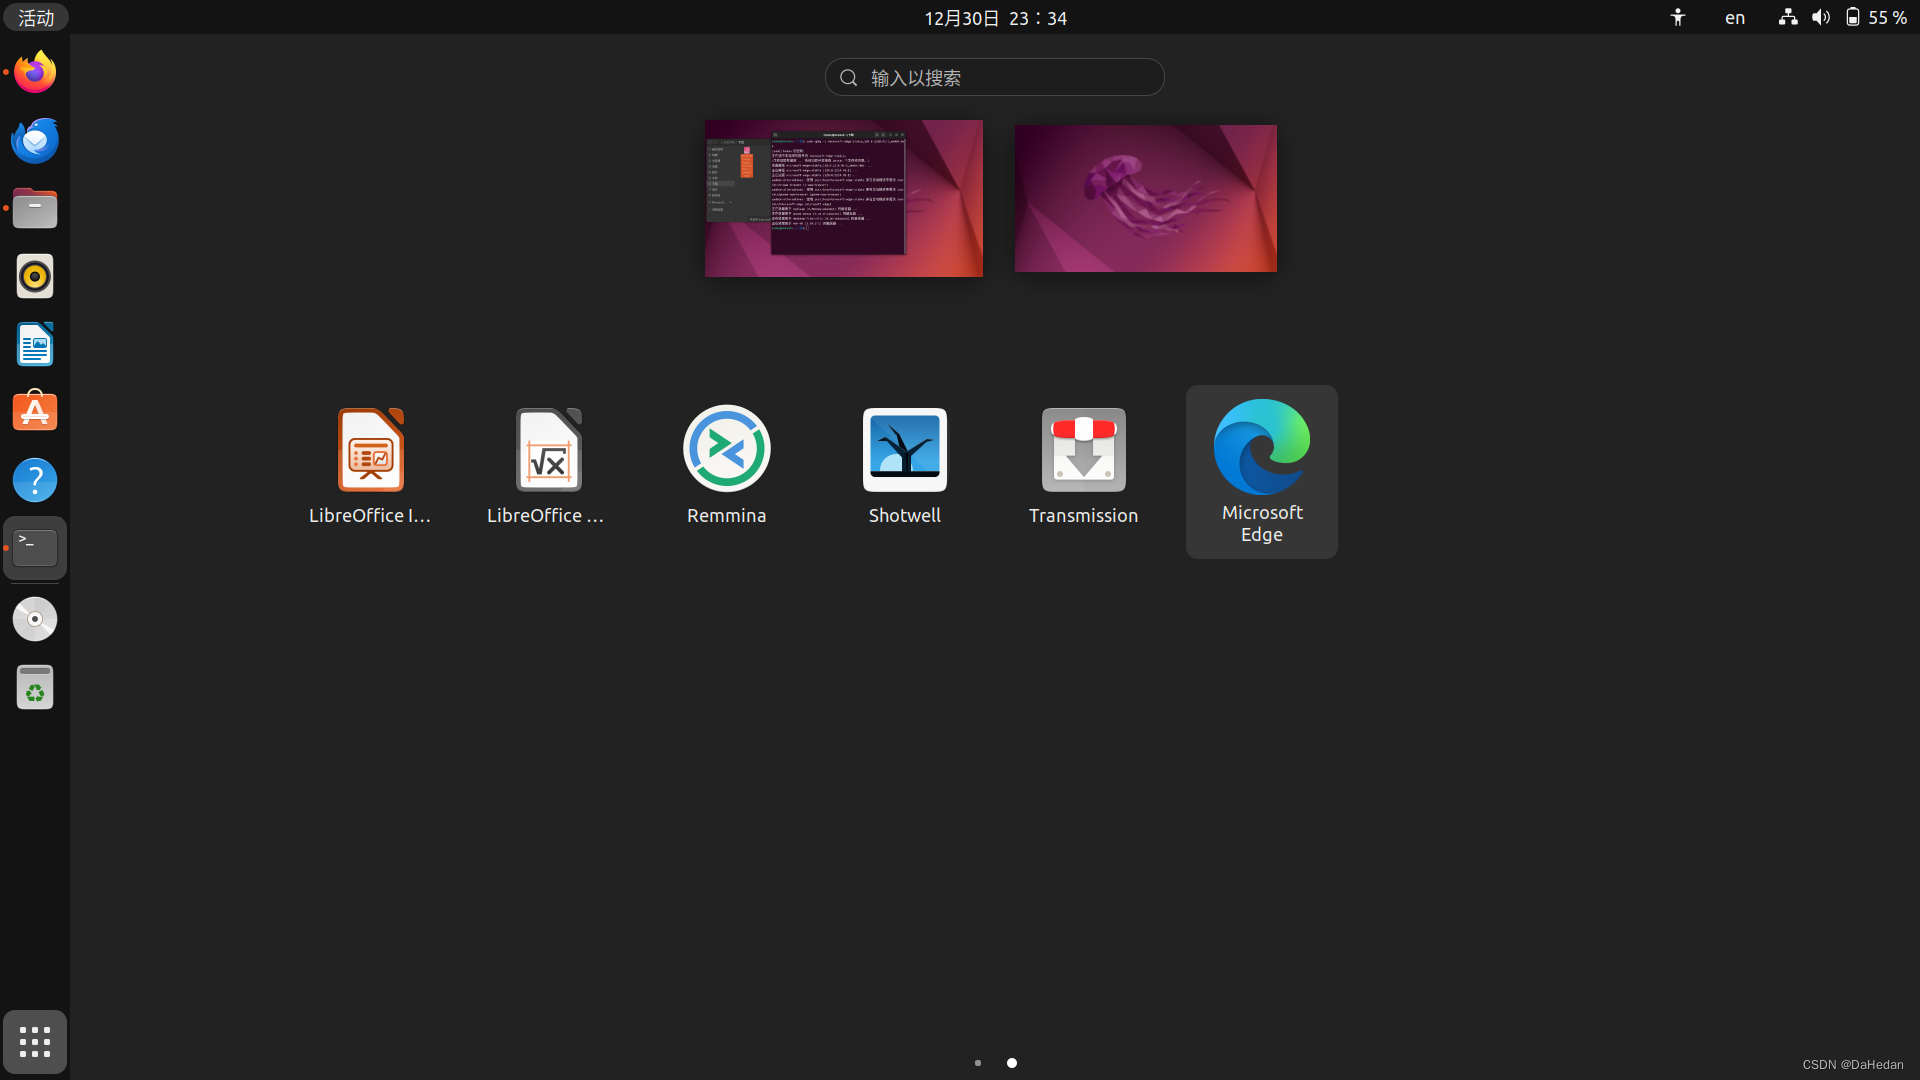Click the search input field
The width and height of the screenshot is (1920, 1080).
point(995,77)
